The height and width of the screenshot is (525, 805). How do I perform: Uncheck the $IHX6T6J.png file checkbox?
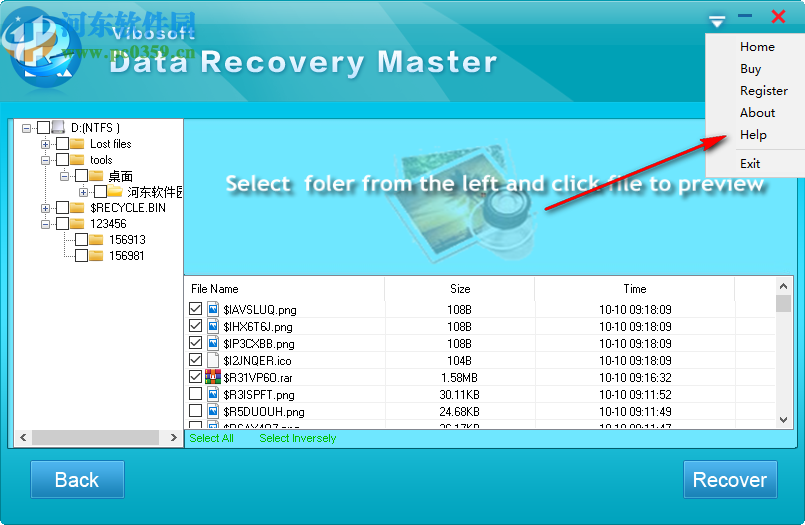[195, 325]
